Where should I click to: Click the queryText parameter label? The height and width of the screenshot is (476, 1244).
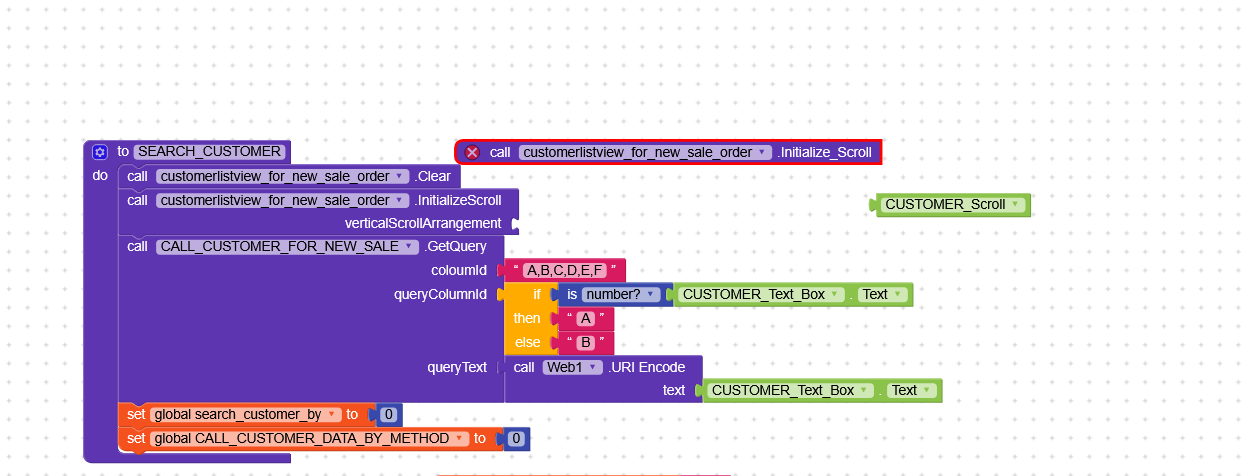457,367
